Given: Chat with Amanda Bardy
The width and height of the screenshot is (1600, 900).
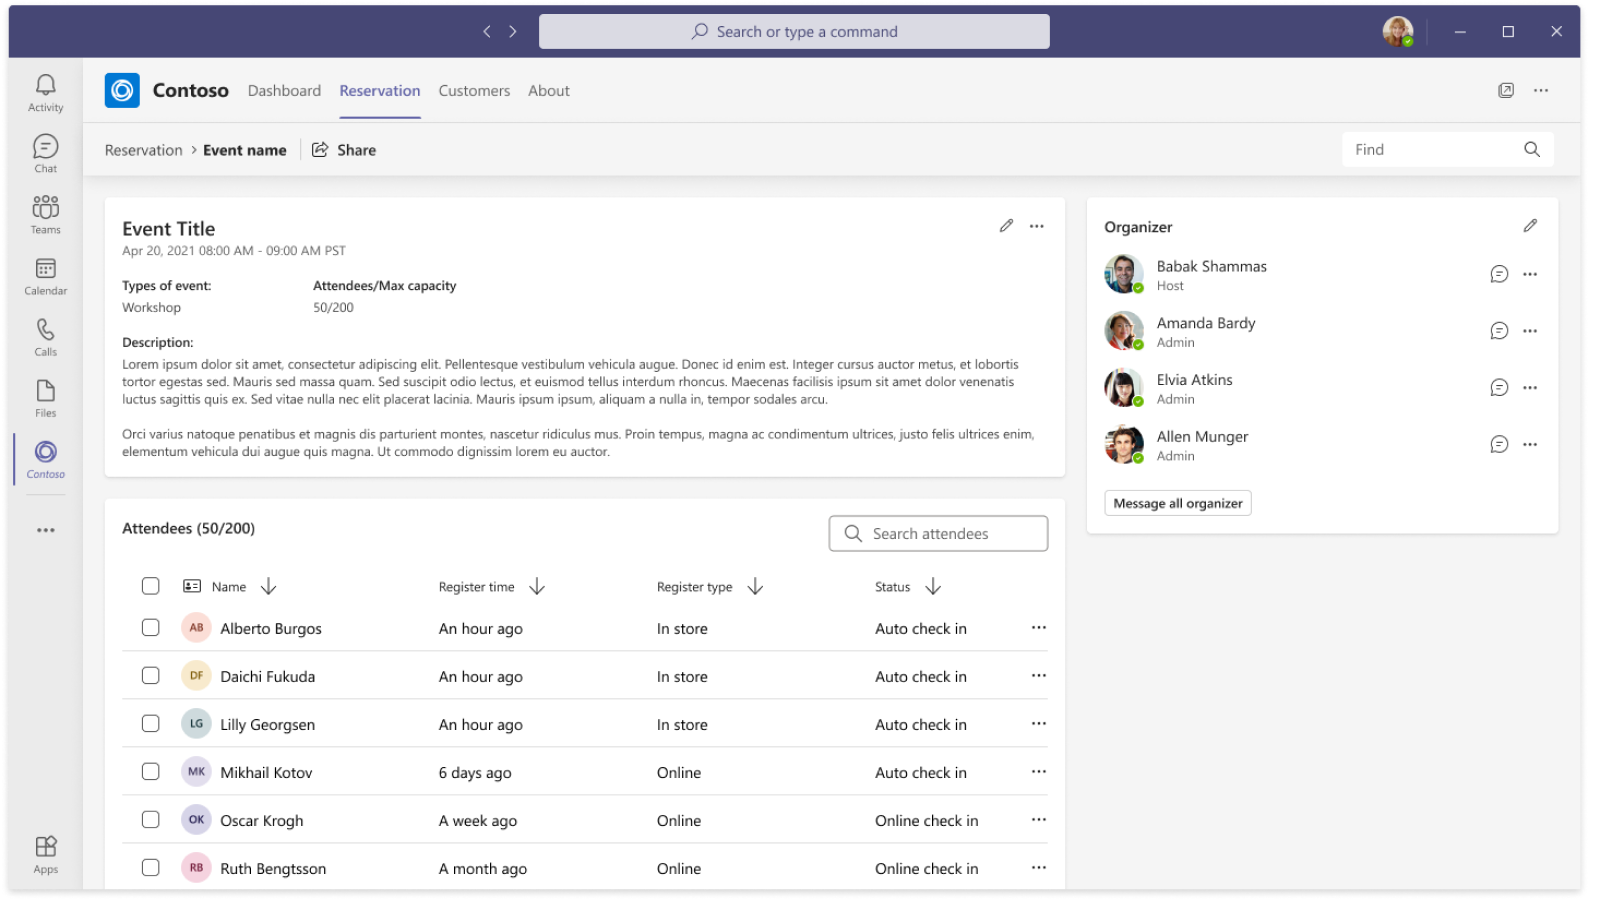Looking at the screenshot, I should (1499, 331).
